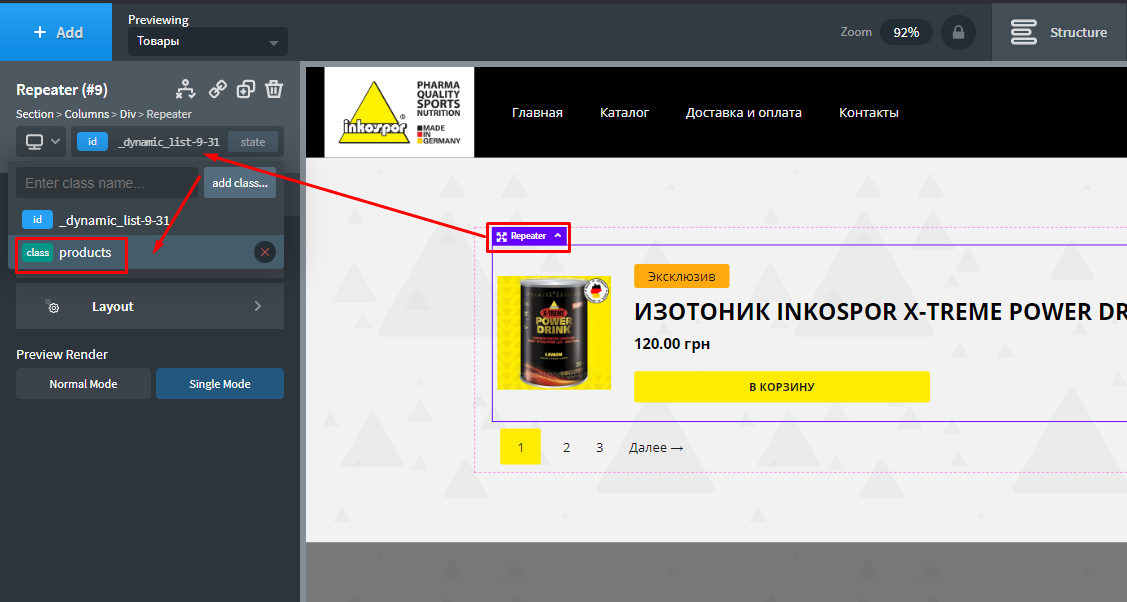Screen dimensions: 1127x602
Task: Click the Add element button
Action: (x=56, y=32)
